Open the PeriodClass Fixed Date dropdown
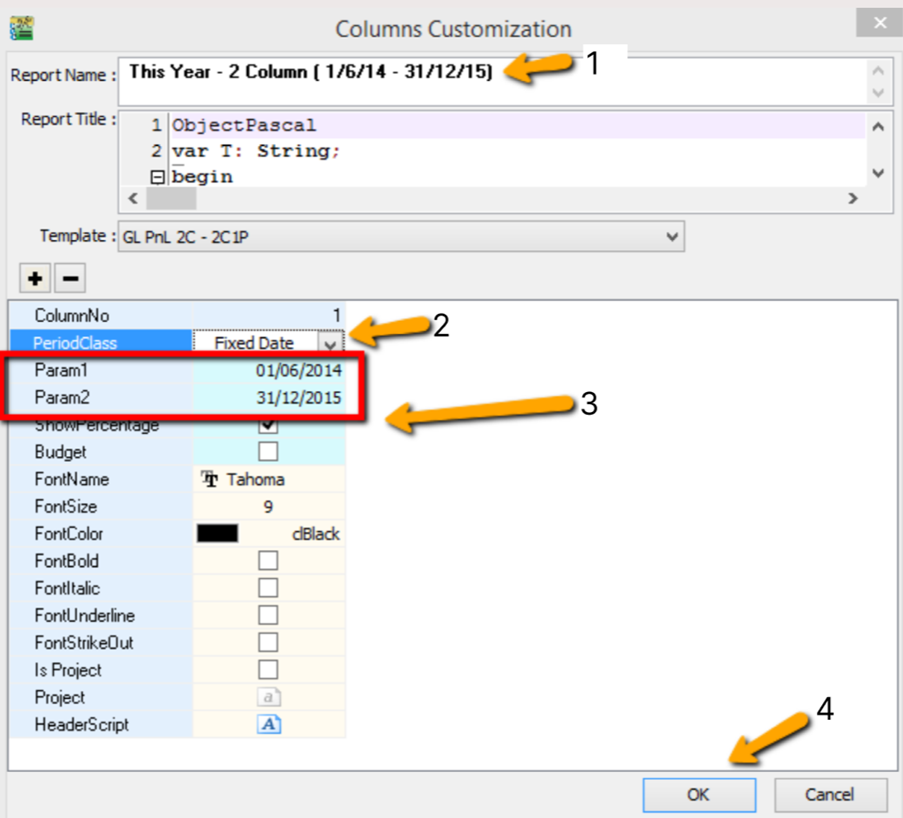 click(x=330, y=343)
